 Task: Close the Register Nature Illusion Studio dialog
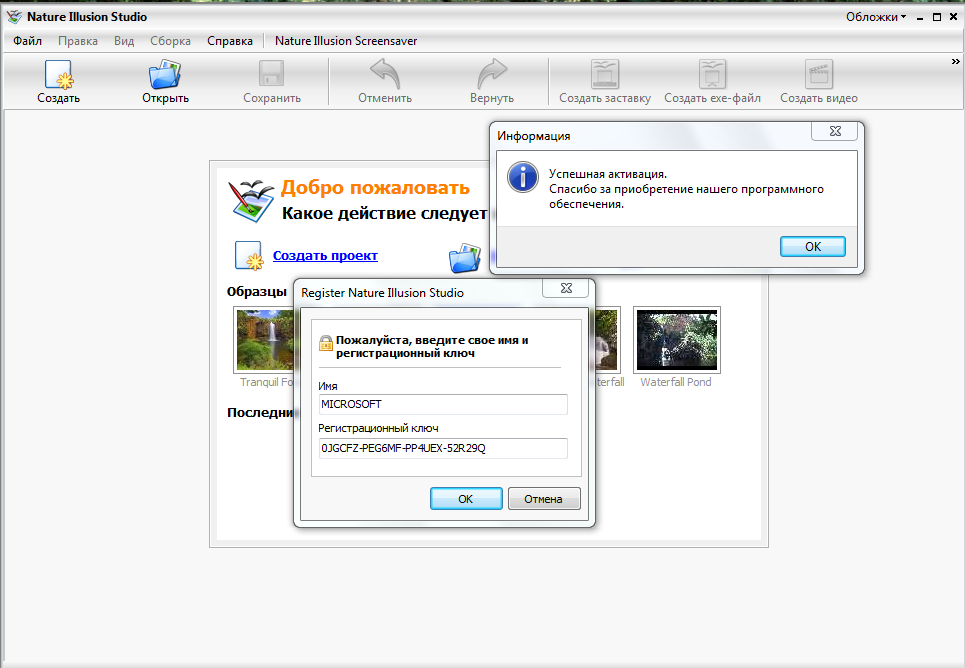(566, 288)
